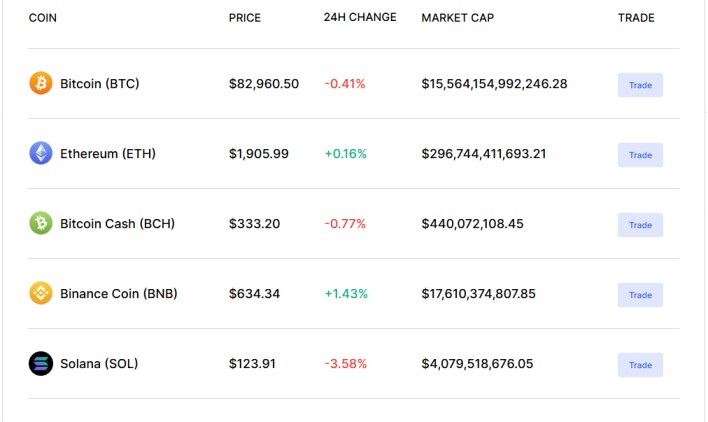Click the Bitcoin Cash green icon
Image resolution: width=708 pixels, height=422 pixels.
pos(40,223)
